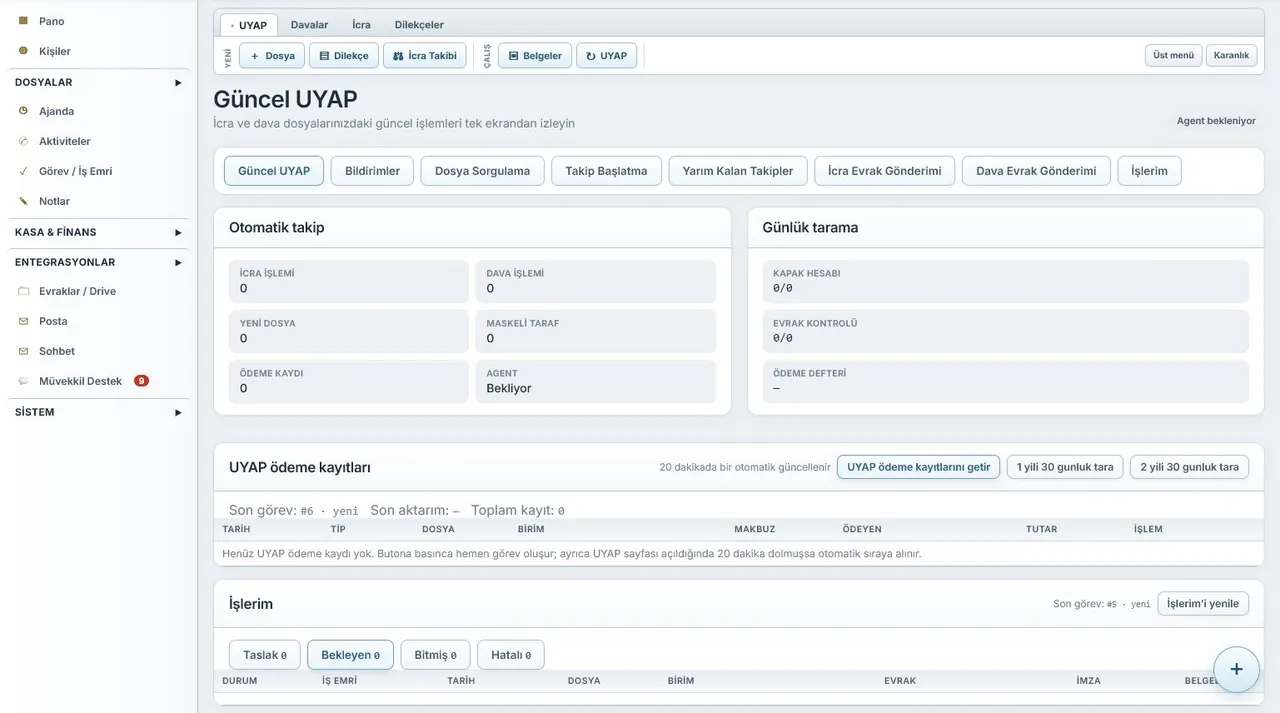Click the MAKBUZ column header
The image size is (1280, 713).
click(x=754, y=529)
